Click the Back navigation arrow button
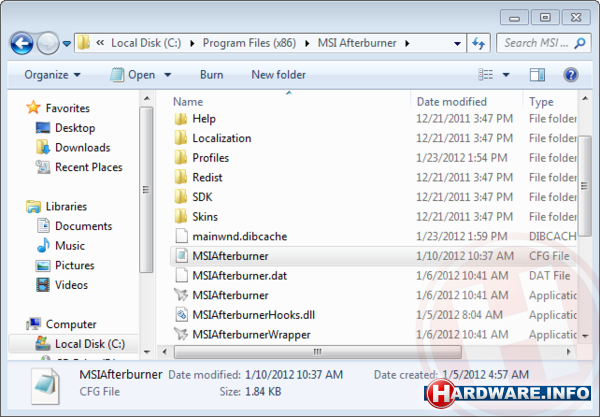The image size is (600, 417). coord(22,43)
